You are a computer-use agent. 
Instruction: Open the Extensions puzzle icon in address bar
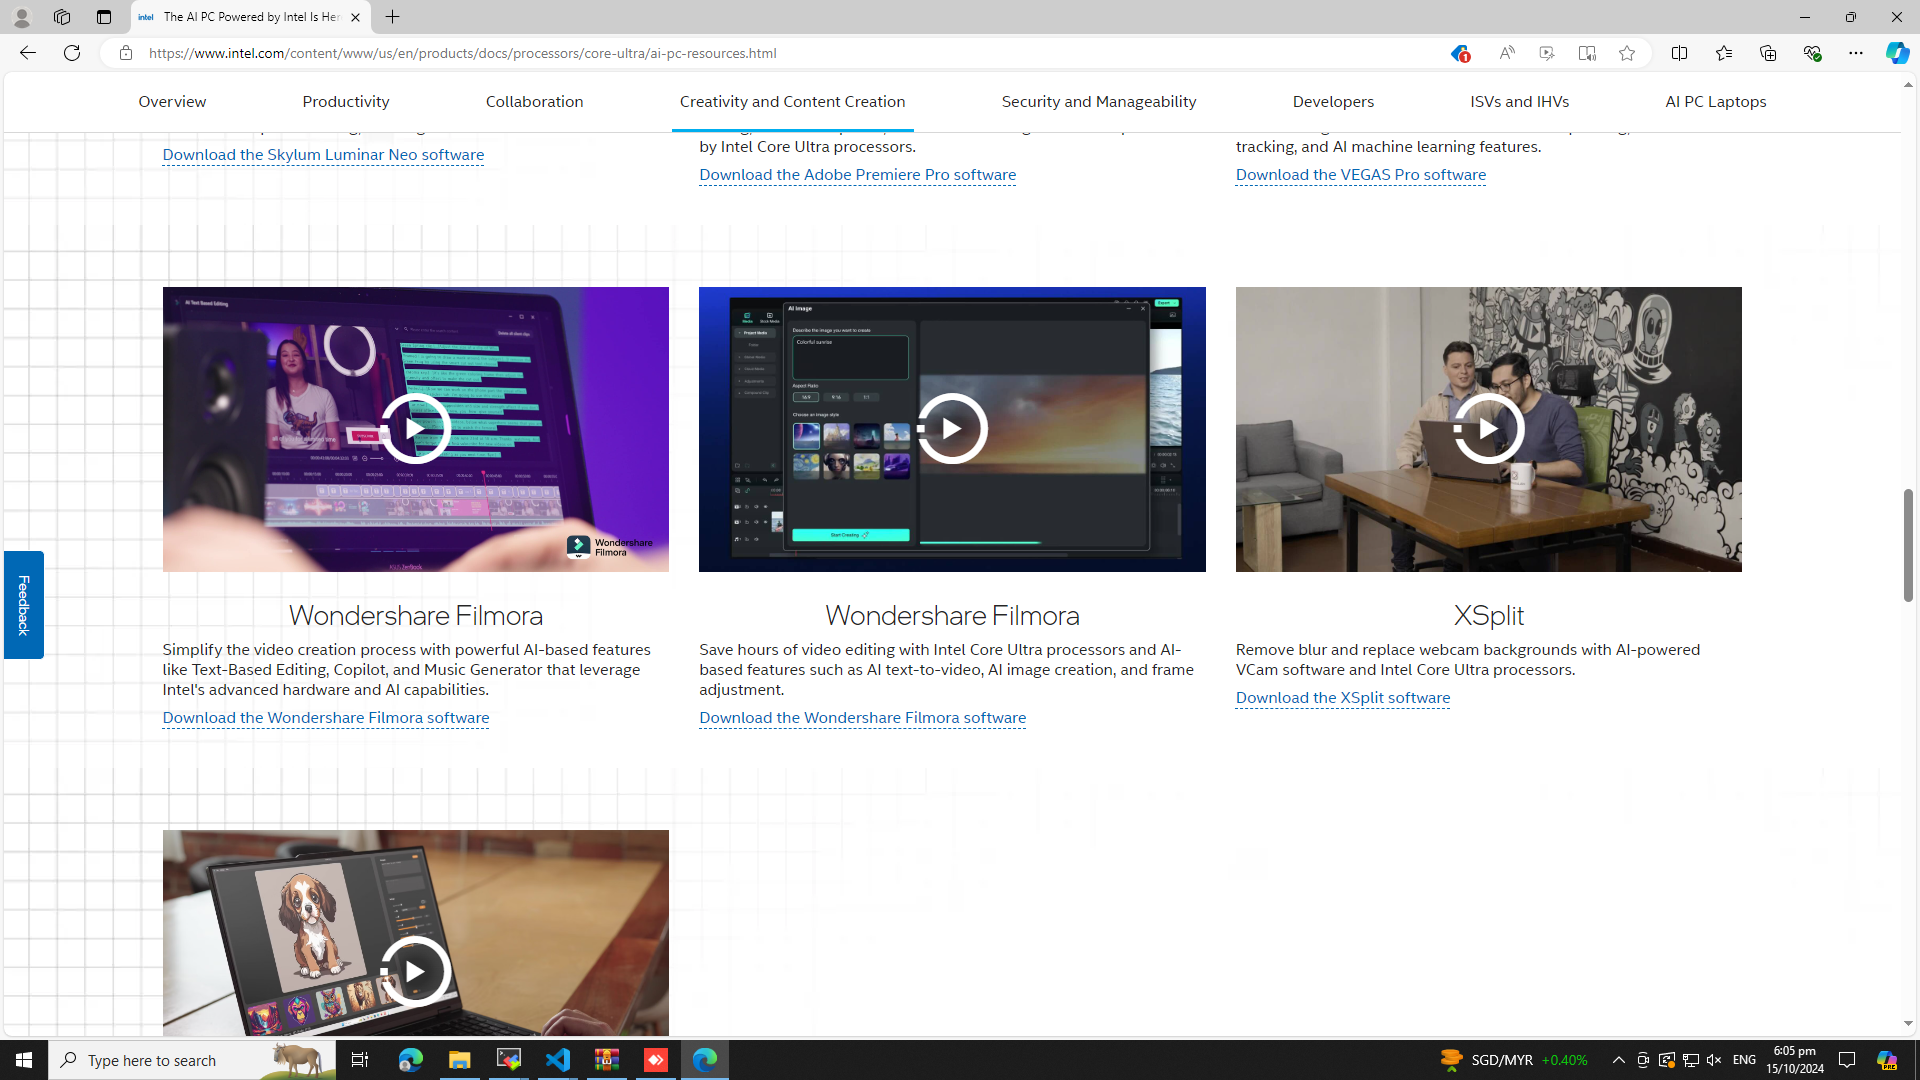(x=1546, y=53)
